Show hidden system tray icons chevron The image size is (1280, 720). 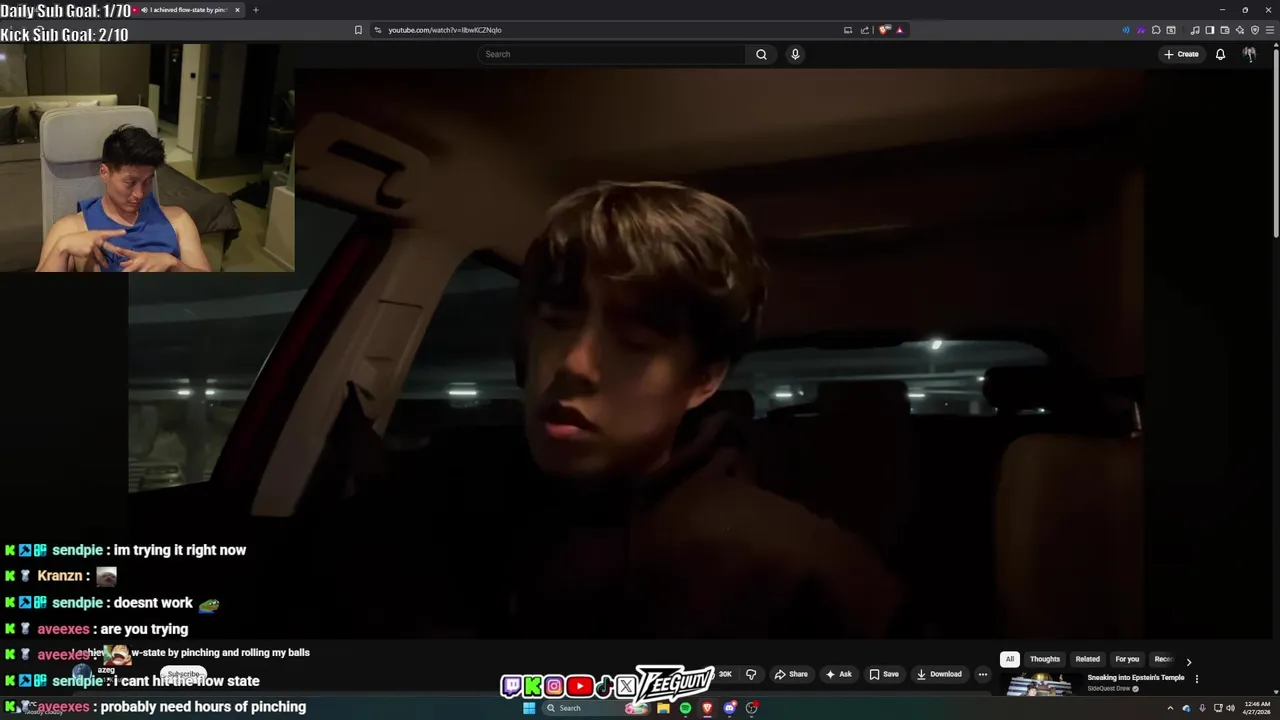1171,708
